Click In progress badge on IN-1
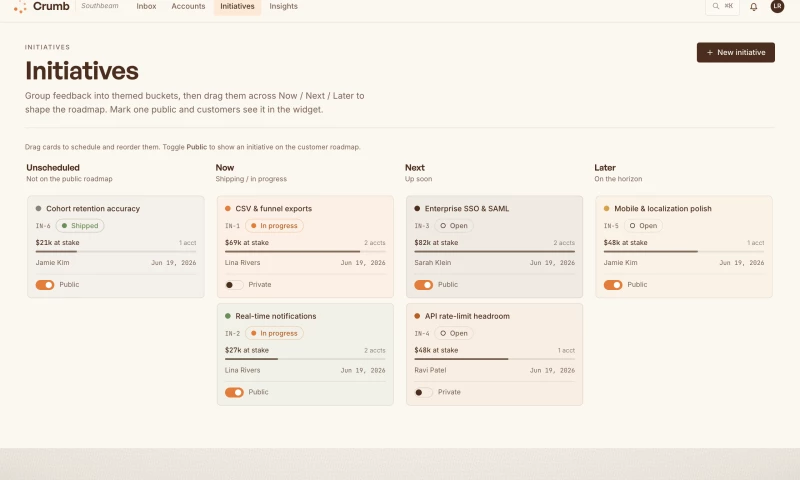The image size is (800, 480). point(274,225)
